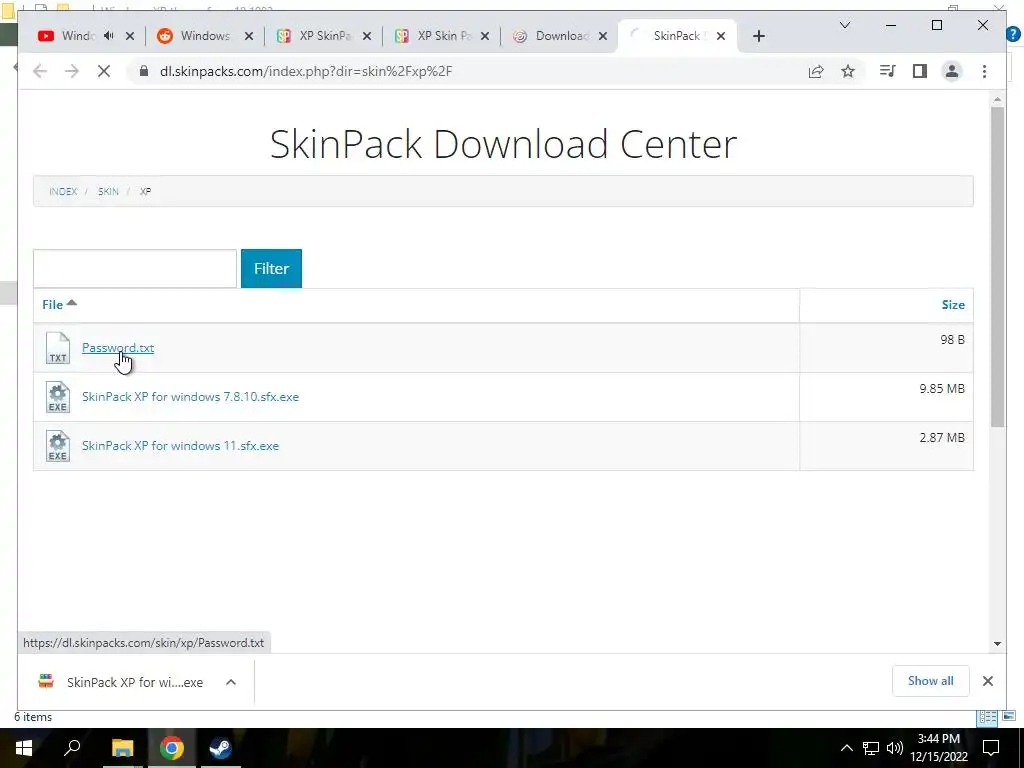Open the media control icon in toolbar
Image resolution: width=1024 pixels, height=768 pixels.
(887, 71)
